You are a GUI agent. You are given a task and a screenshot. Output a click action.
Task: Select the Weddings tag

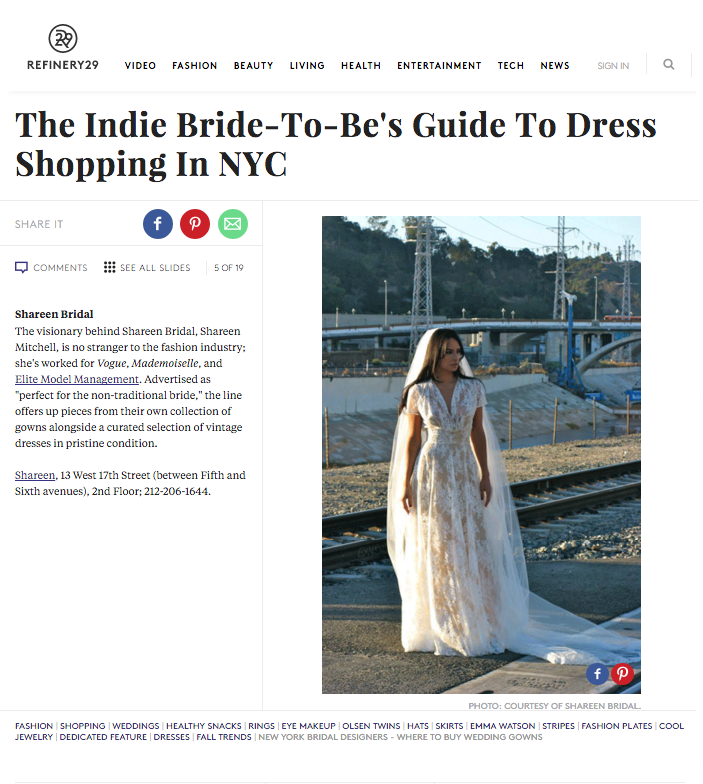click(136, 726)
